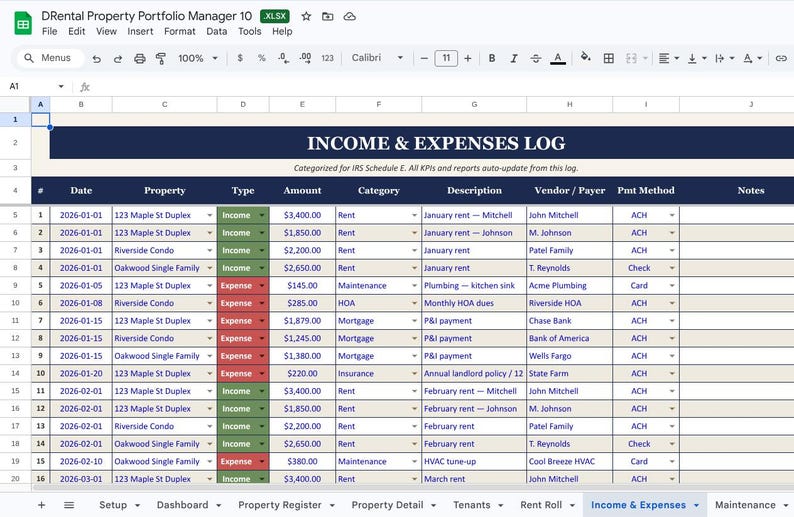
Task: Click the Redo arrow
Action: tap(117, 59)
